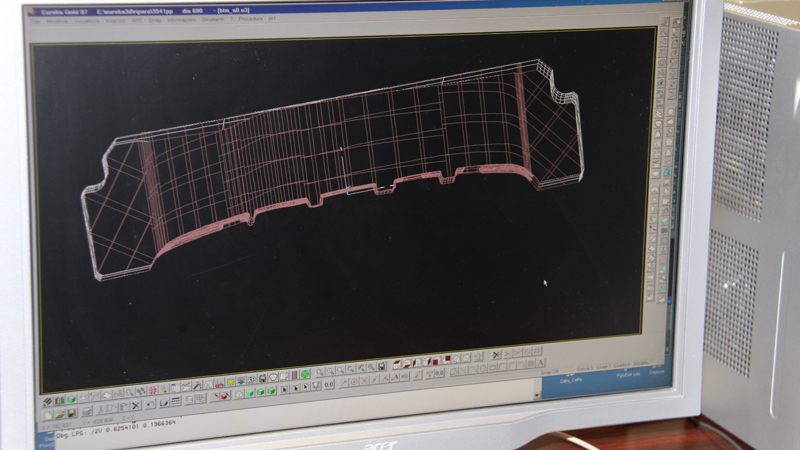The width and height of the screenshot is (800, 450).
Task: Open the Inserisci menu
Action: [x=115, y=20]
